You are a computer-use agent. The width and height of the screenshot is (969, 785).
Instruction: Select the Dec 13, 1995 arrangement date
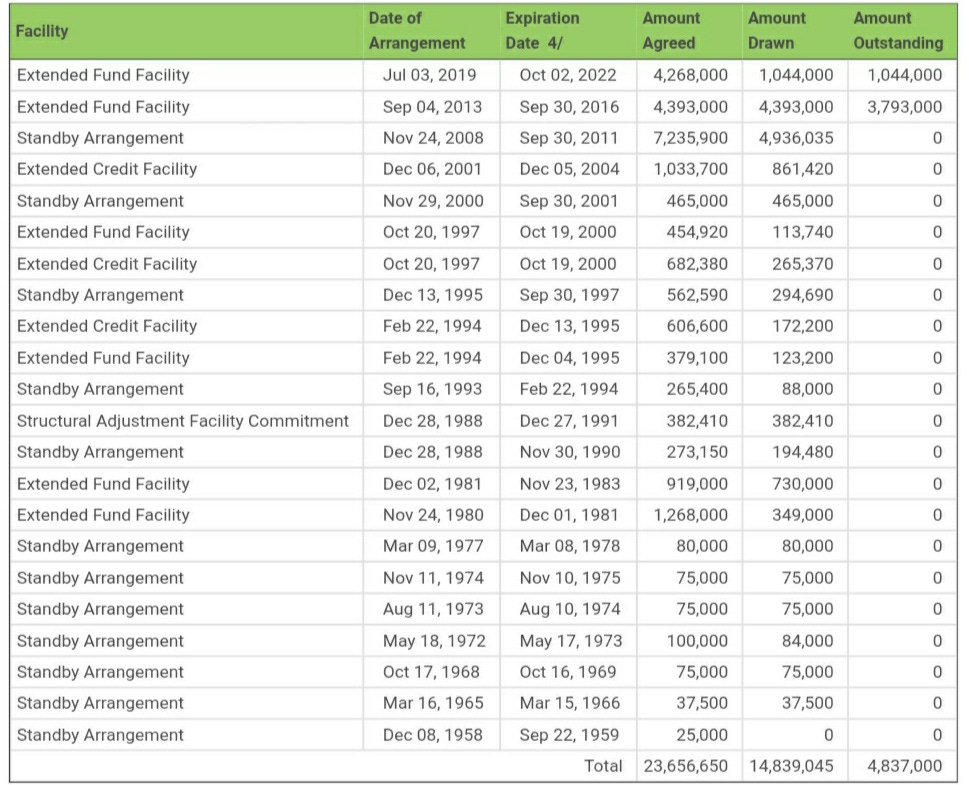pos(433,295)
